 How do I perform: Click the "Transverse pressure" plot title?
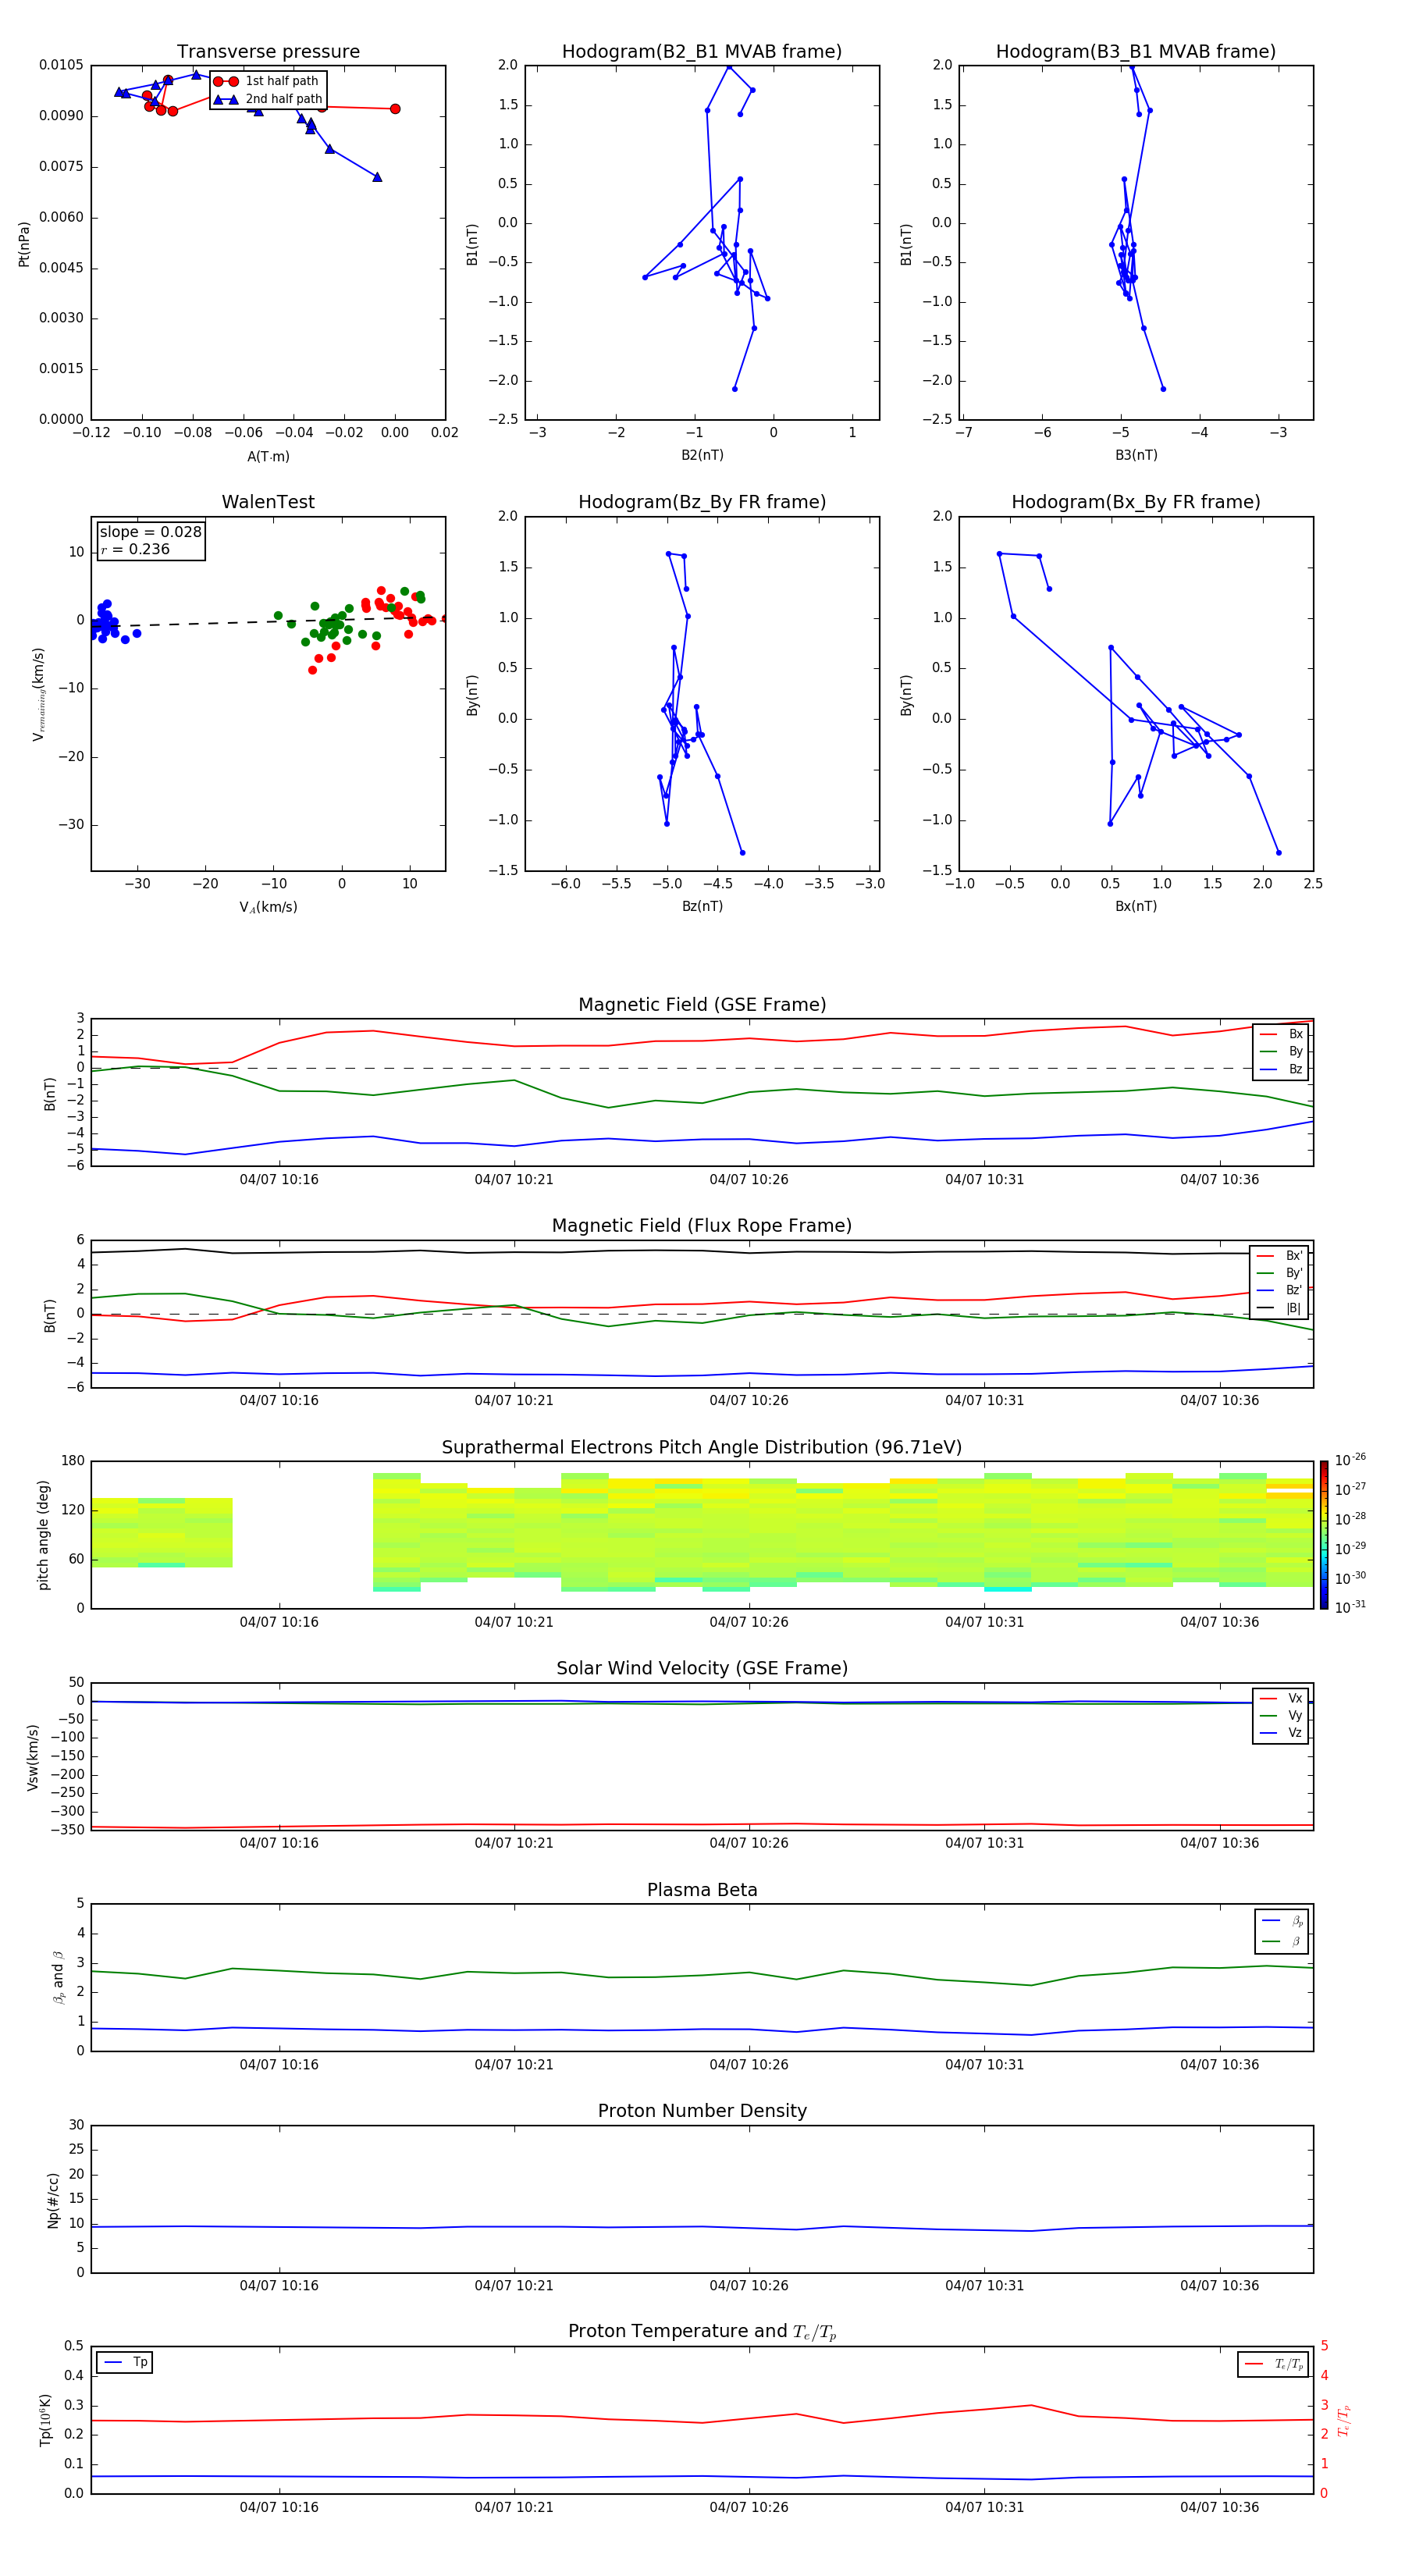coord(268,51)
